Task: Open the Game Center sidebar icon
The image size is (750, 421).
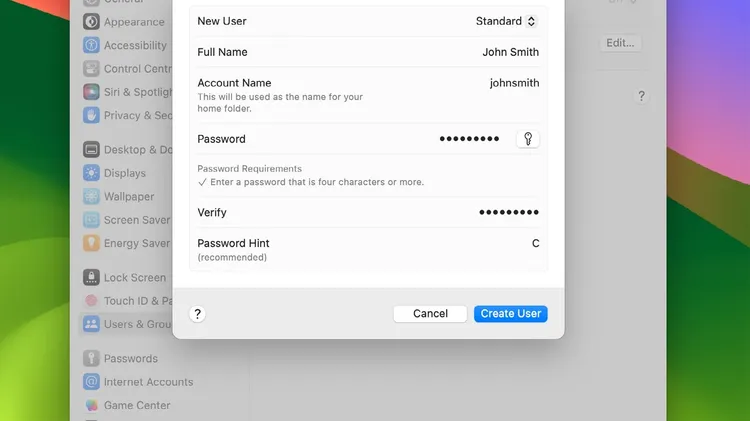Action: point(91,405)
